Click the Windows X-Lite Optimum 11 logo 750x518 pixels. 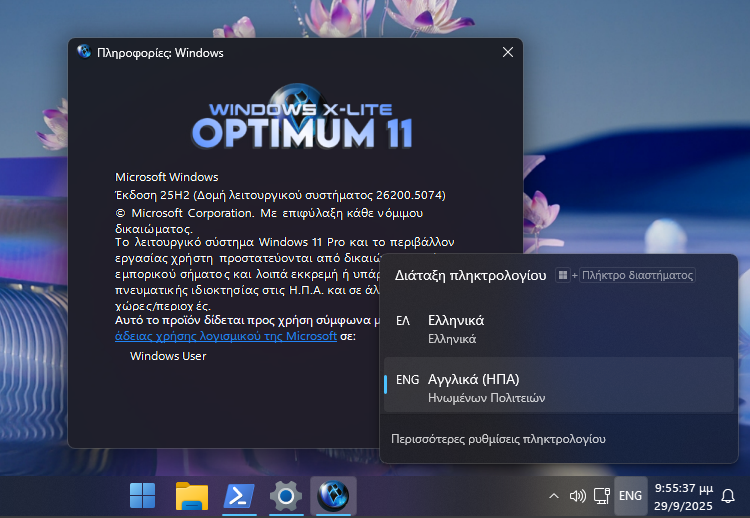coord(302,118)
